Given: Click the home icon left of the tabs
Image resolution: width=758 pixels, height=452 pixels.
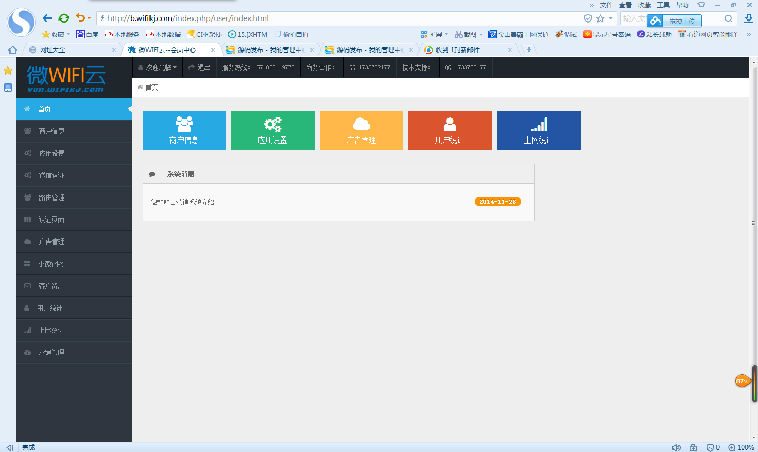Looking at the screenshot, I should tap(13, 50).
